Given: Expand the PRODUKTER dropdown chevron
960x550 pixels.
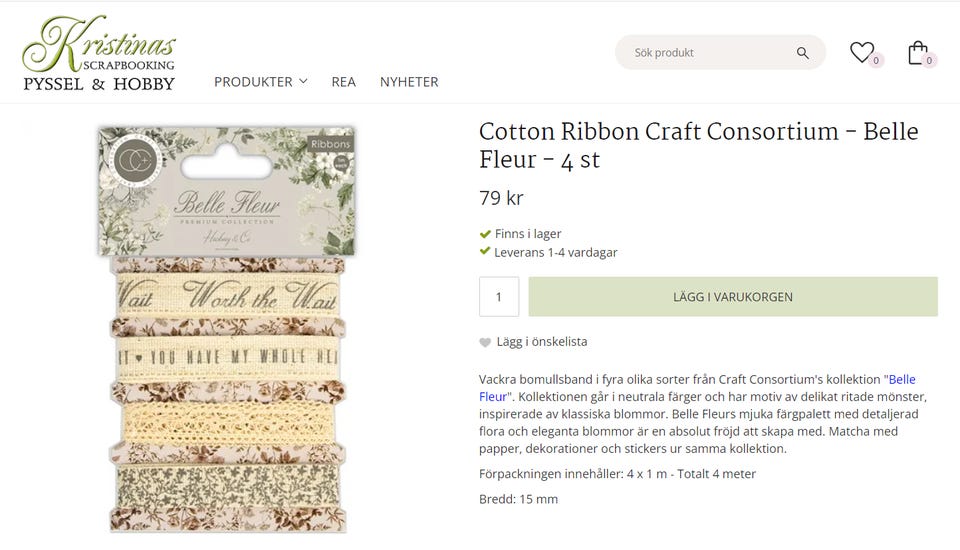Looking at the screenshot, I should coord(303,82).
